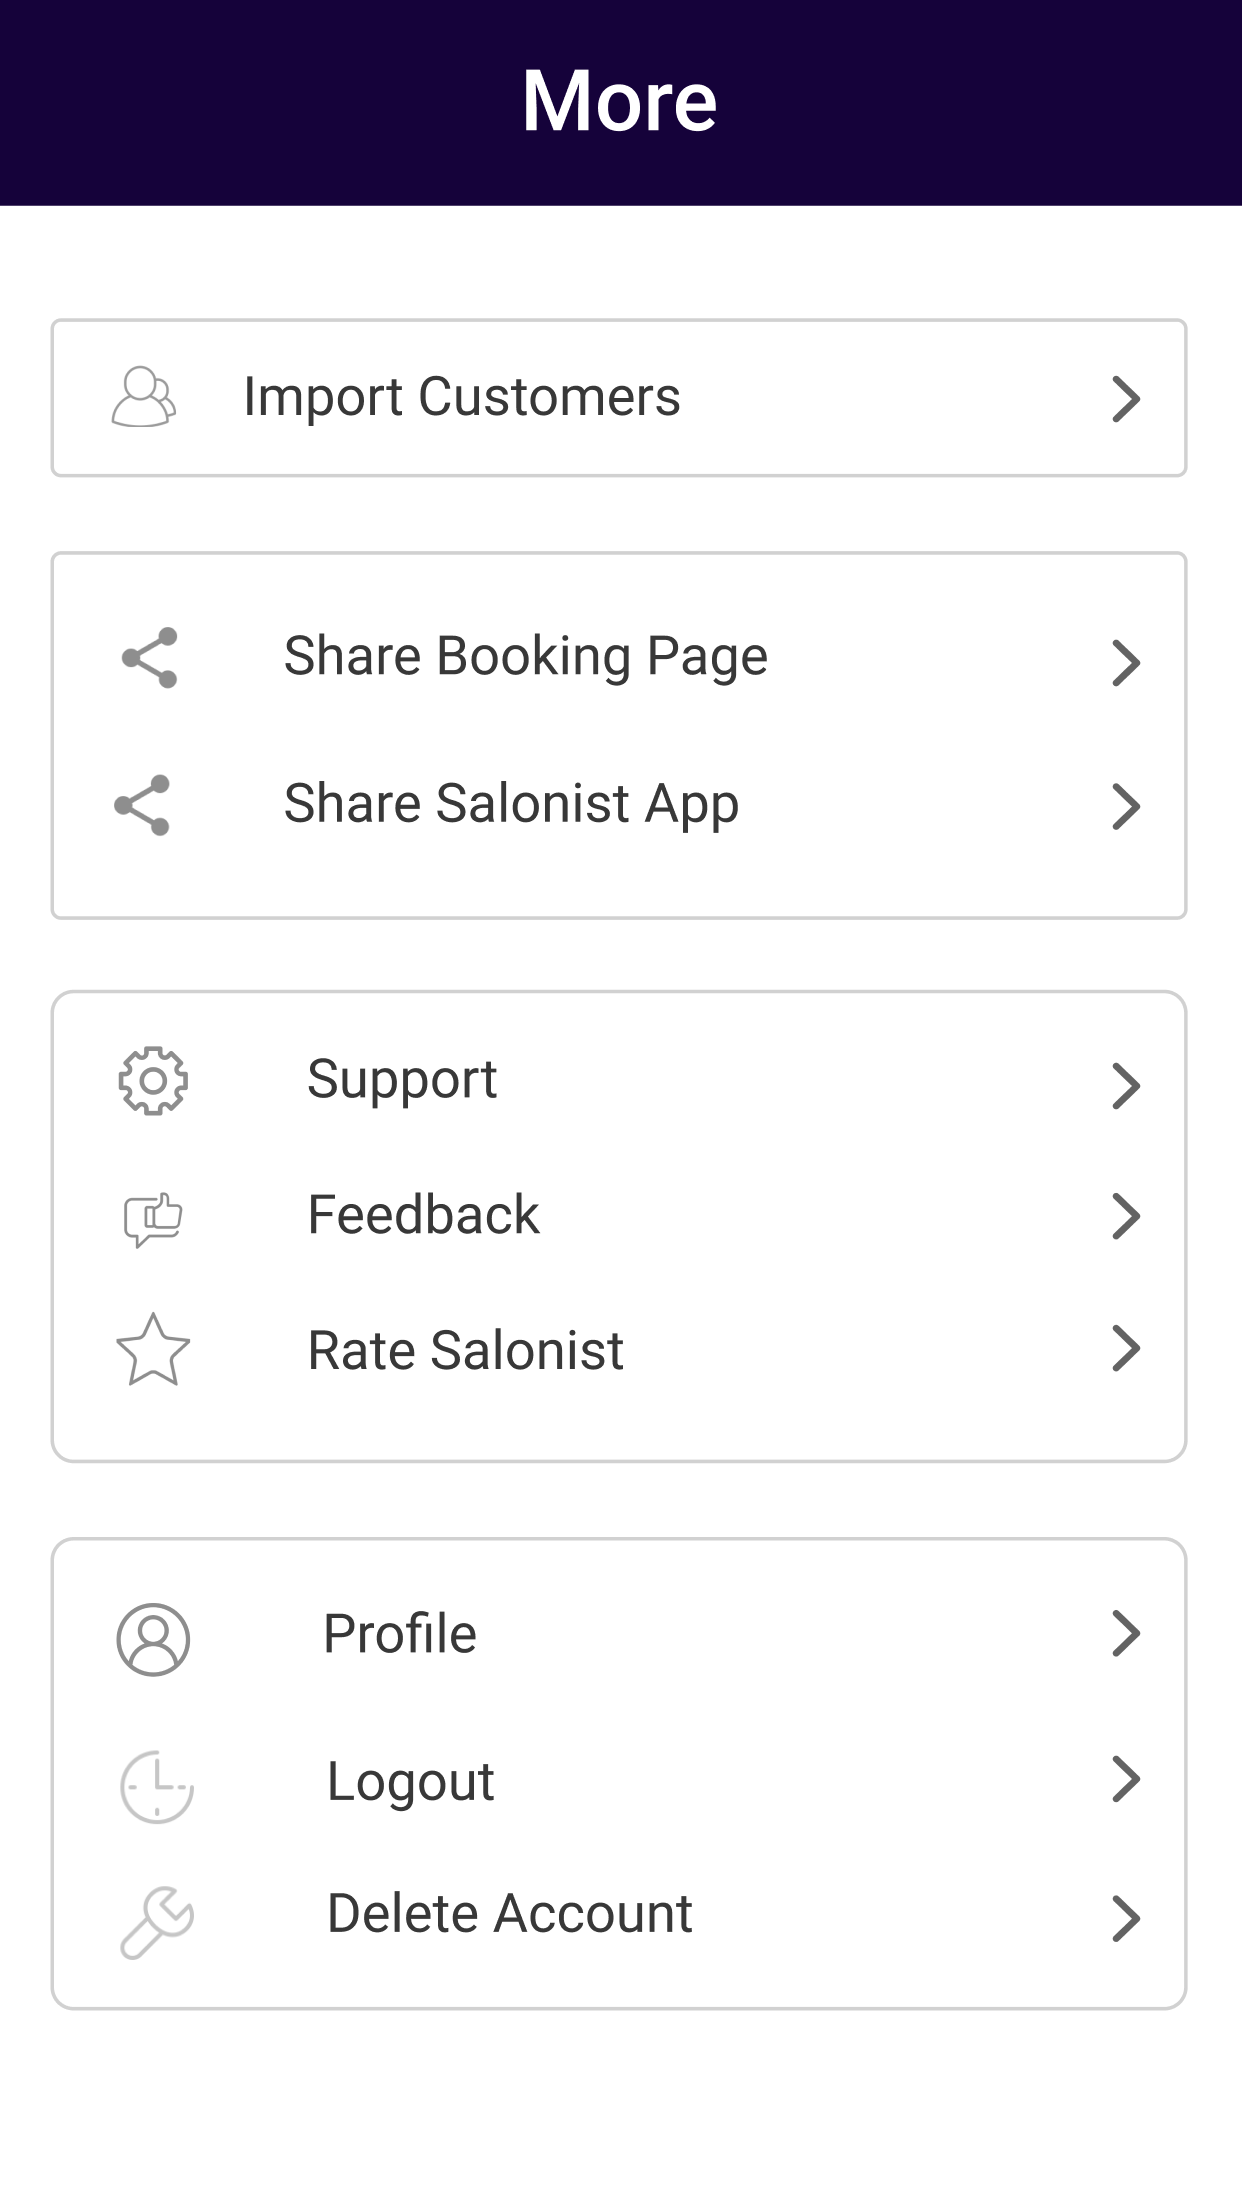Image resolution: width=1242 pixels, height=2208 pixels.
Task: Open Import Customers via its chevron arrow
Action: click(1126, 399)
